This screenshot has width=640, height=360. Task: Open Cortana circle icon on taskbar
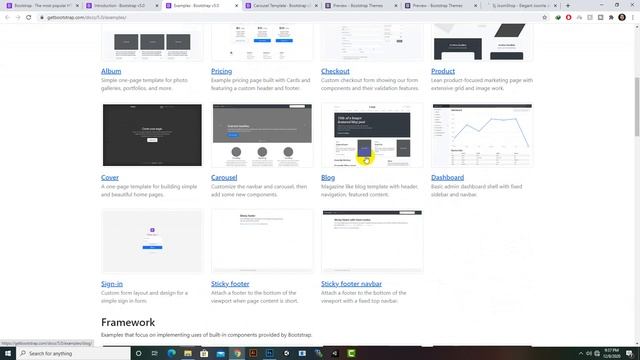[138, 353]
